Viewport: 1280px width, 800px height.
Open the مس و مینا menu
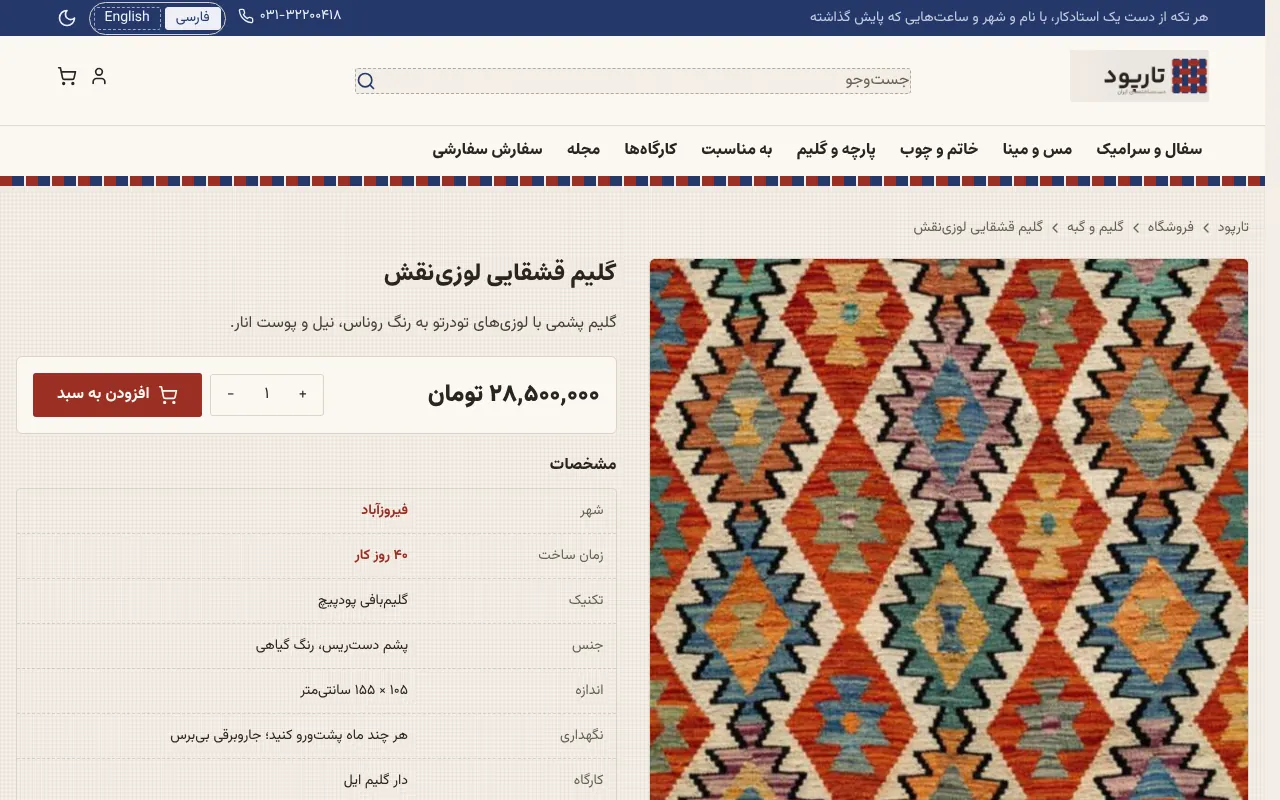tap(1037, 150)
